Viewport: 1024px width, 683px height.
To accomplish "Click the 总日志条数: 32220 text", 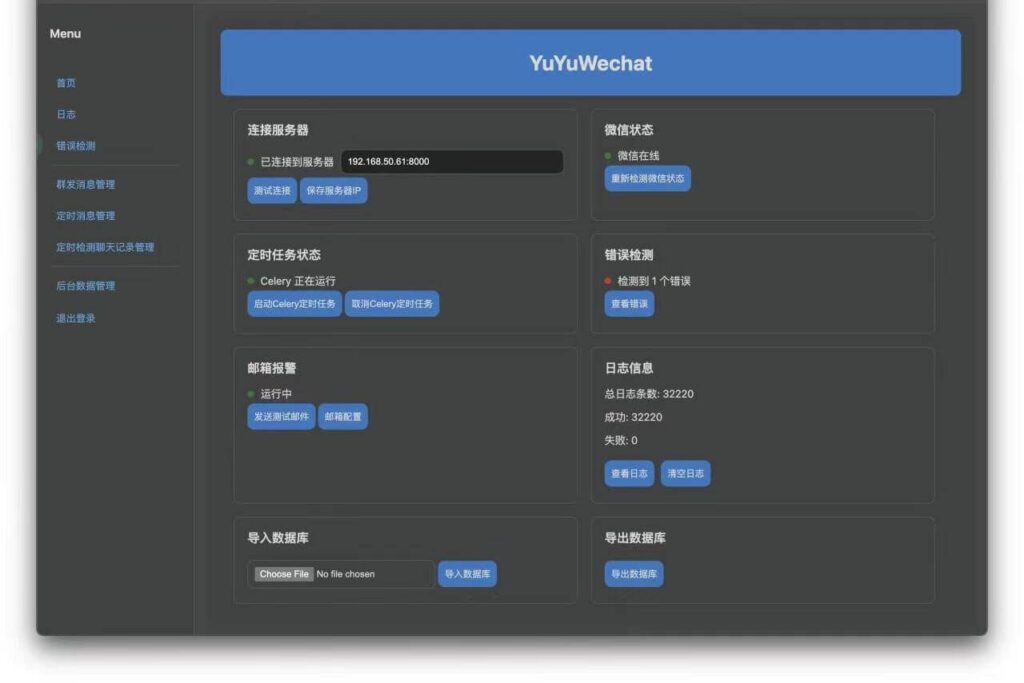I will pos(649,394).
